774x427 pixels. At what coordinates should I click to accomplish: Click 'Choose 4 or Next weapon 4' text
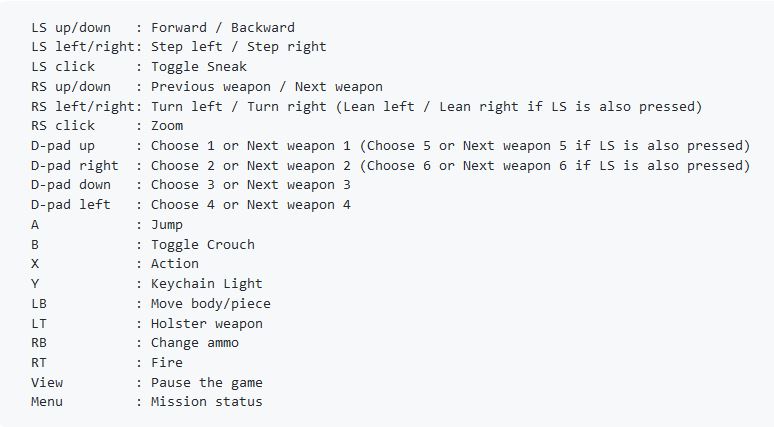[250, 204]
